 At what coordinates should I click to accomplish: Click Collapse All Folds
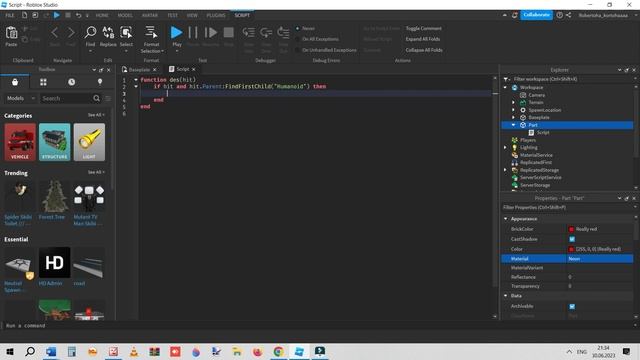click(424, 50)
